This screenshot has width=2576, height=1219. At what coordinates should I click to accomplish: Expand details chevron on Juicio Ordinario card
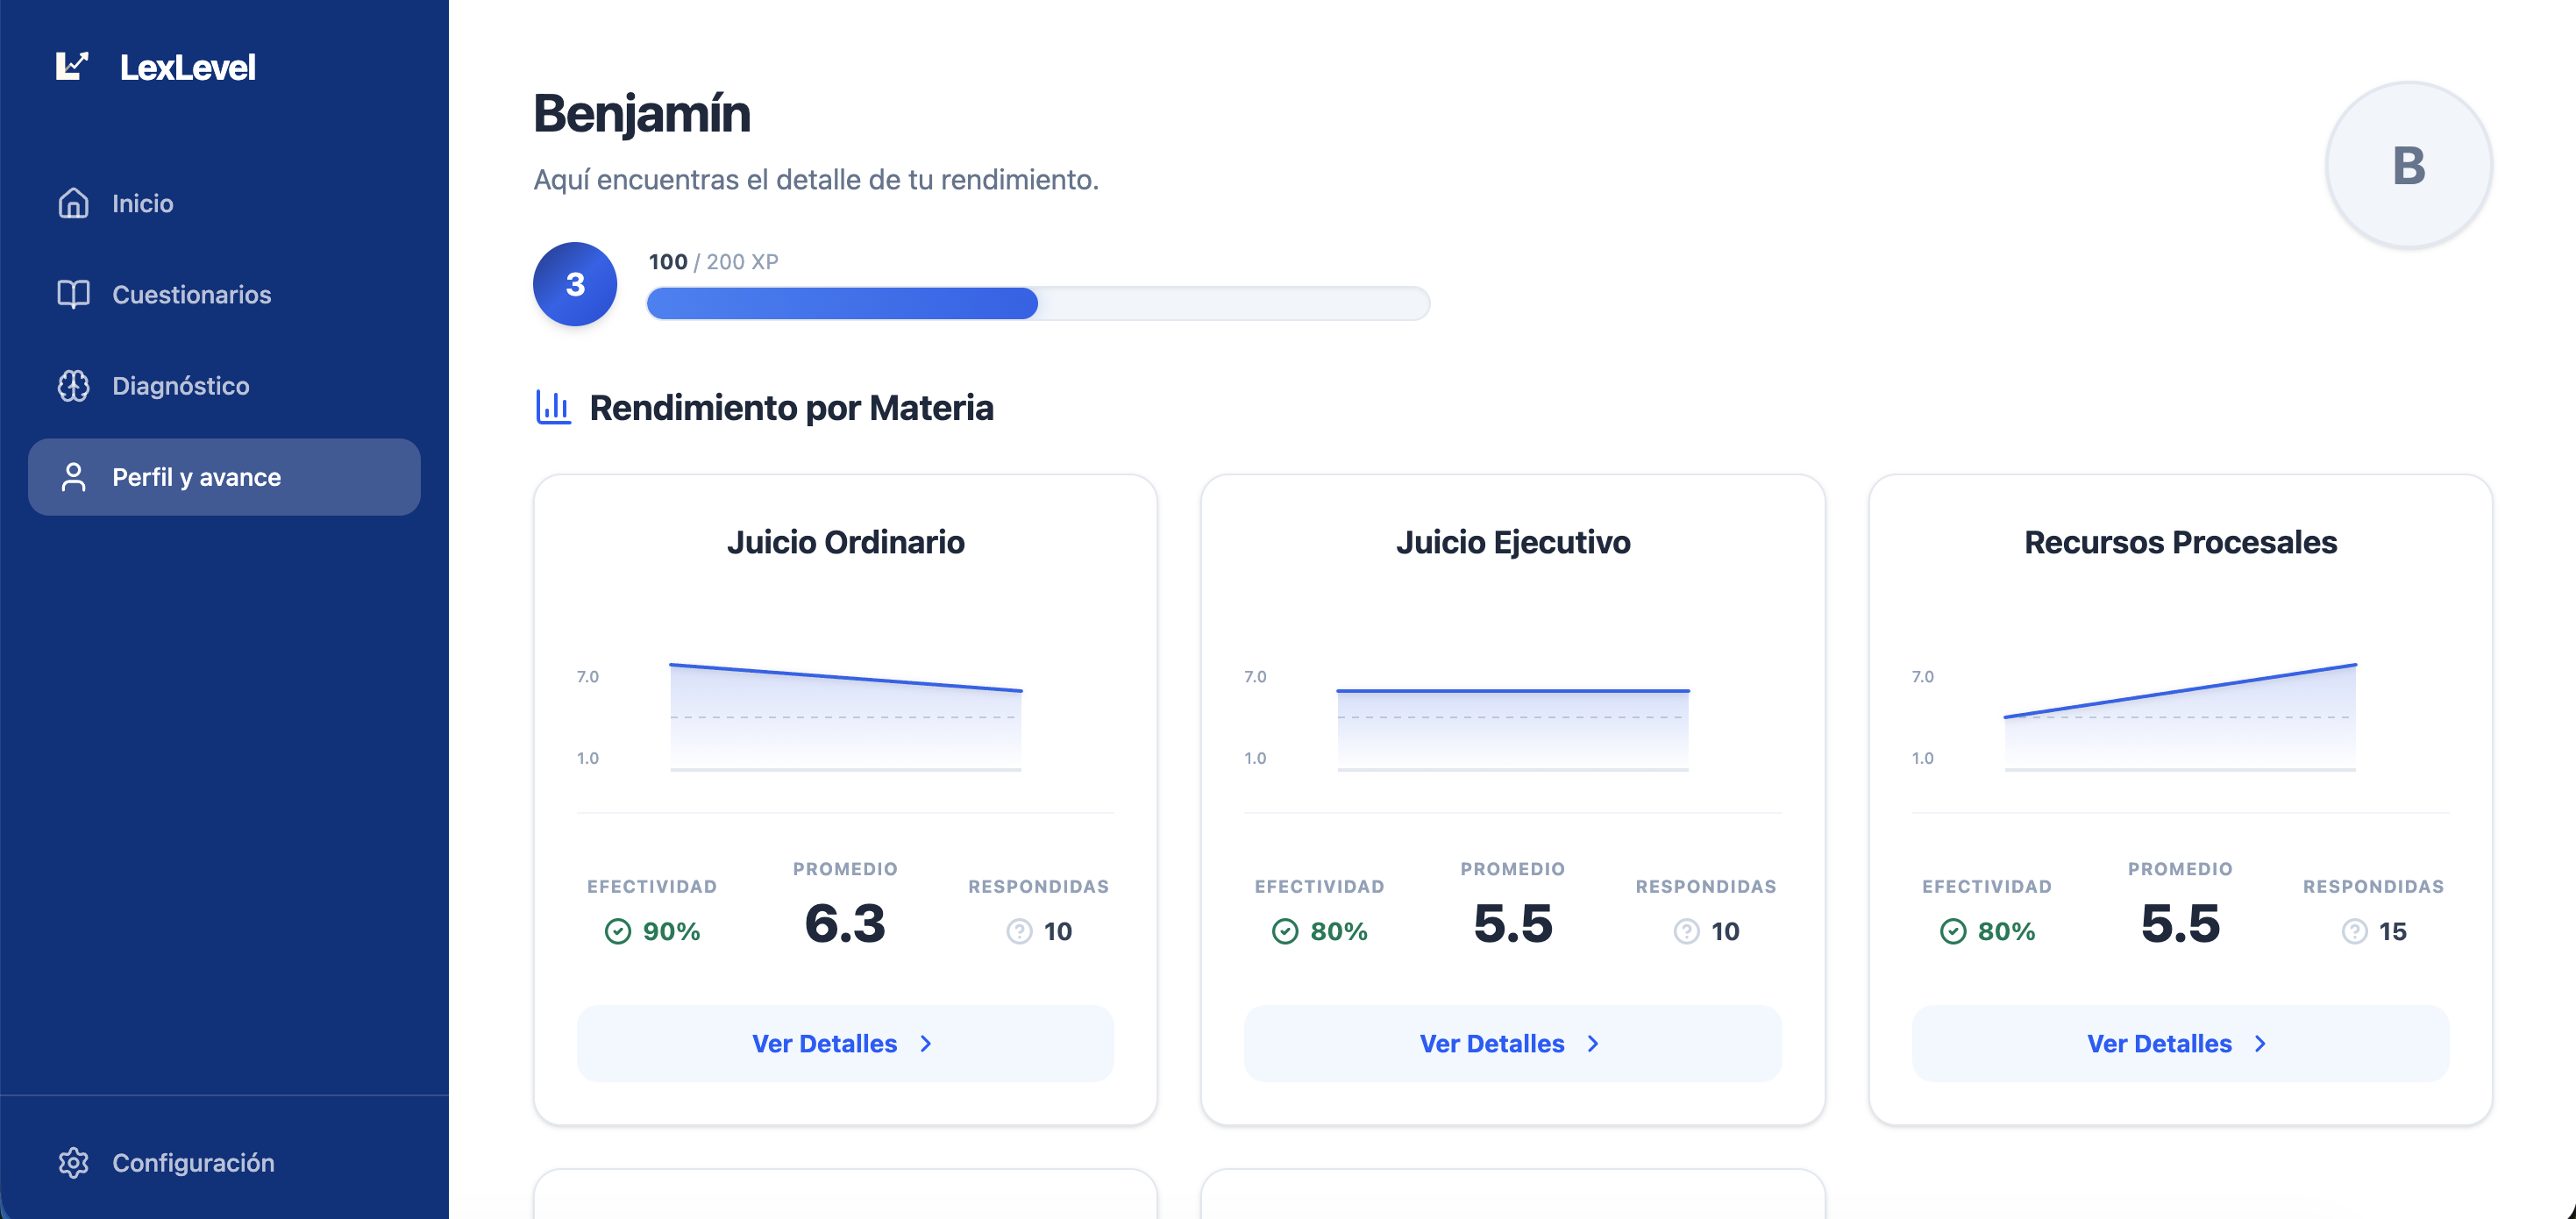925,1043
